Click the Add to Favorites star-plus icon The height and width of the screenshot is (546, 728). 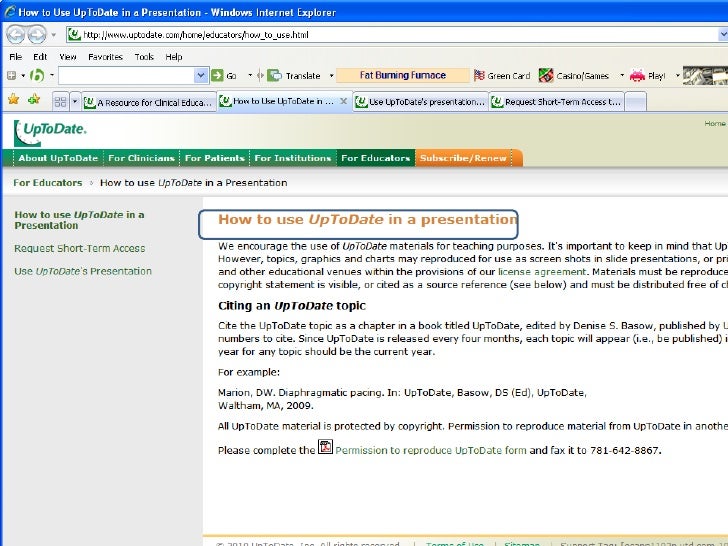coord(34,99)
